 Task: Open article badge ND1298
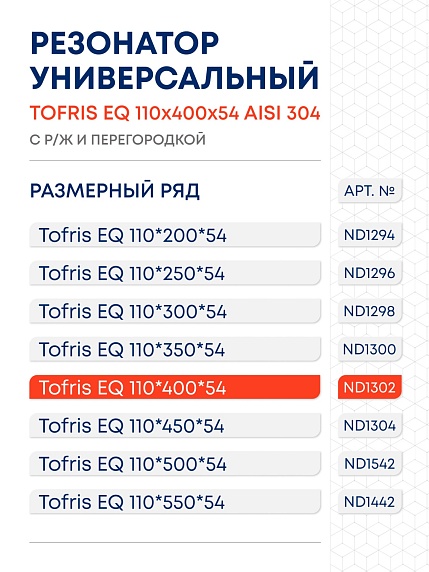[370, 311]
